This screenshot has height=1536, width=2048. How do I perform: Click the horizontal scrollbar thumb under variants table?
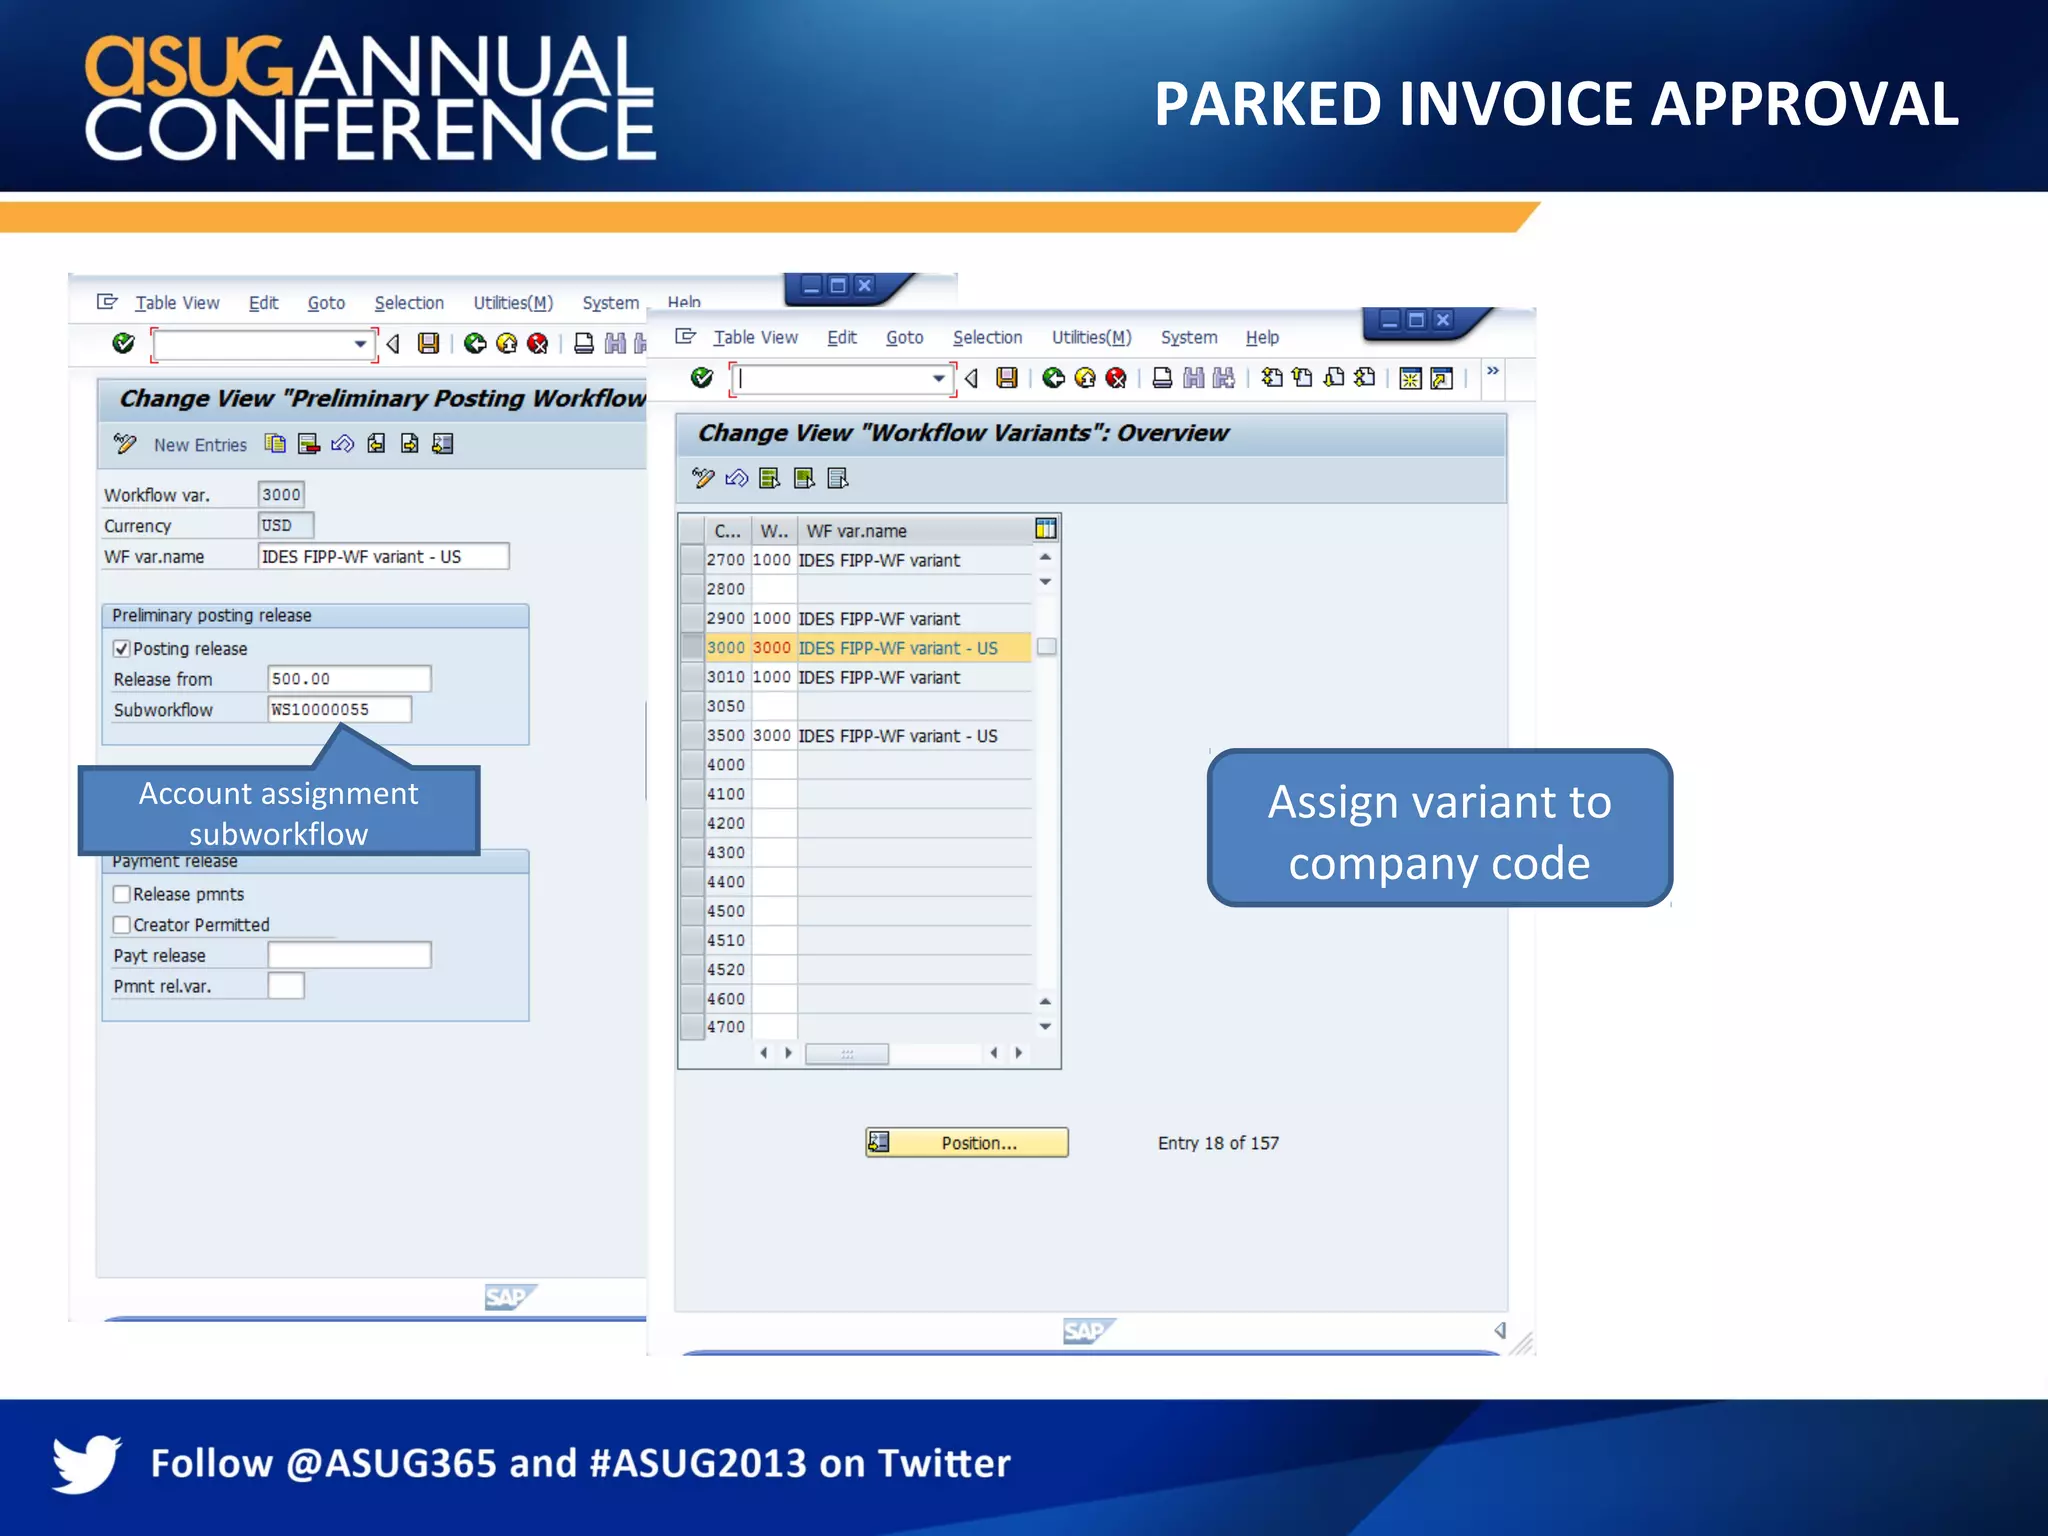point(847,1053)
